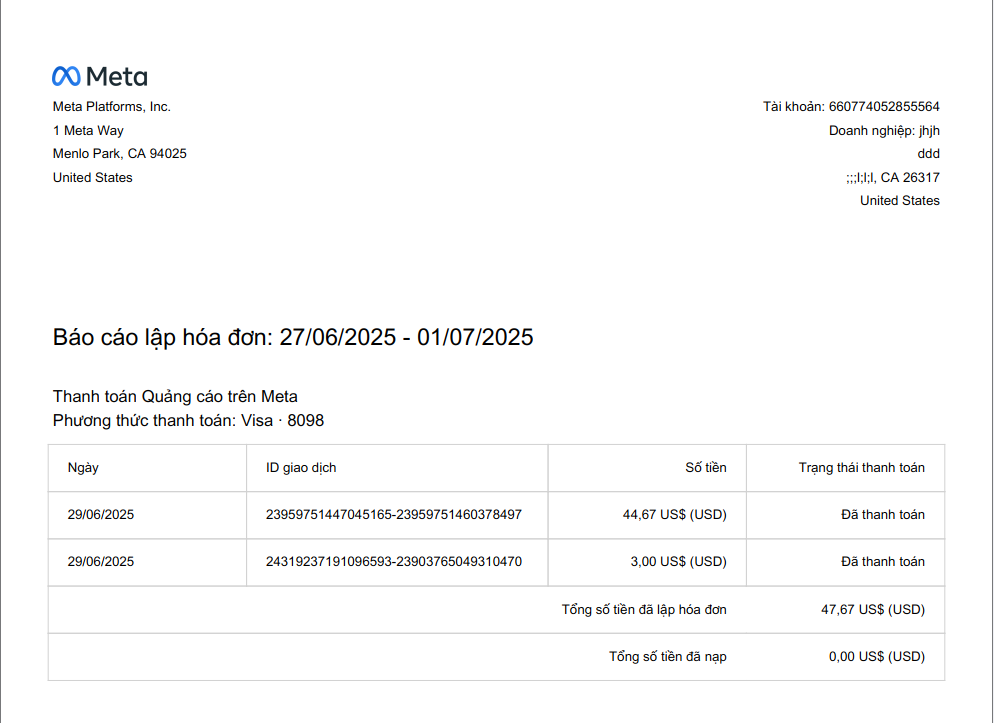Click the Số tiền column header

point(706,468)
